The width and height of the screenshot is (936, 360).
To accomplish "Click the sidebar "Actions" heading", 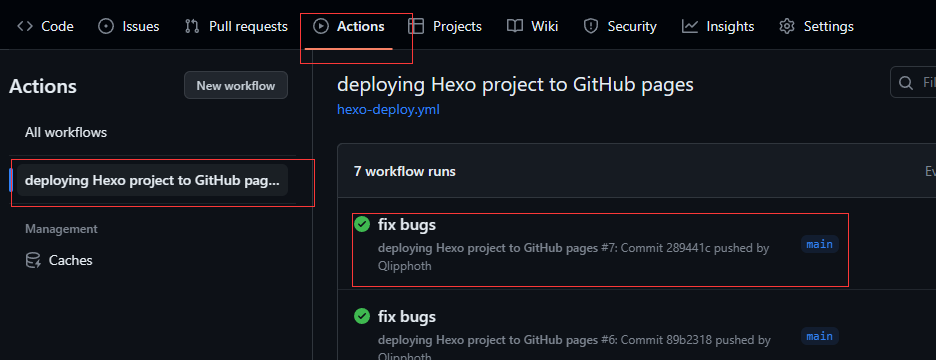I will [42, 86].
